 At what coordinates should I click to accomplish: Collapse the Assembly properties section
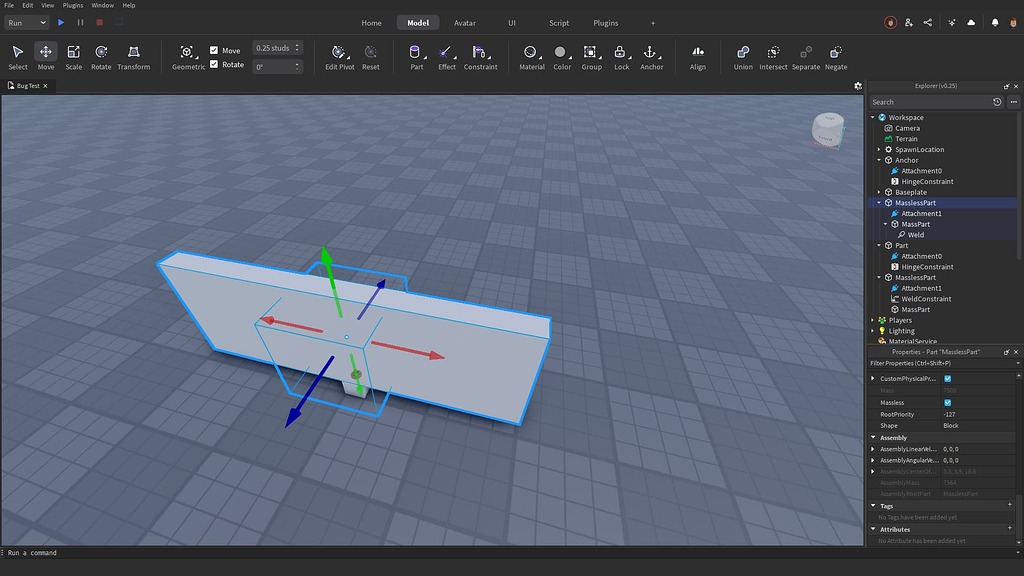[x=873, y=438]
